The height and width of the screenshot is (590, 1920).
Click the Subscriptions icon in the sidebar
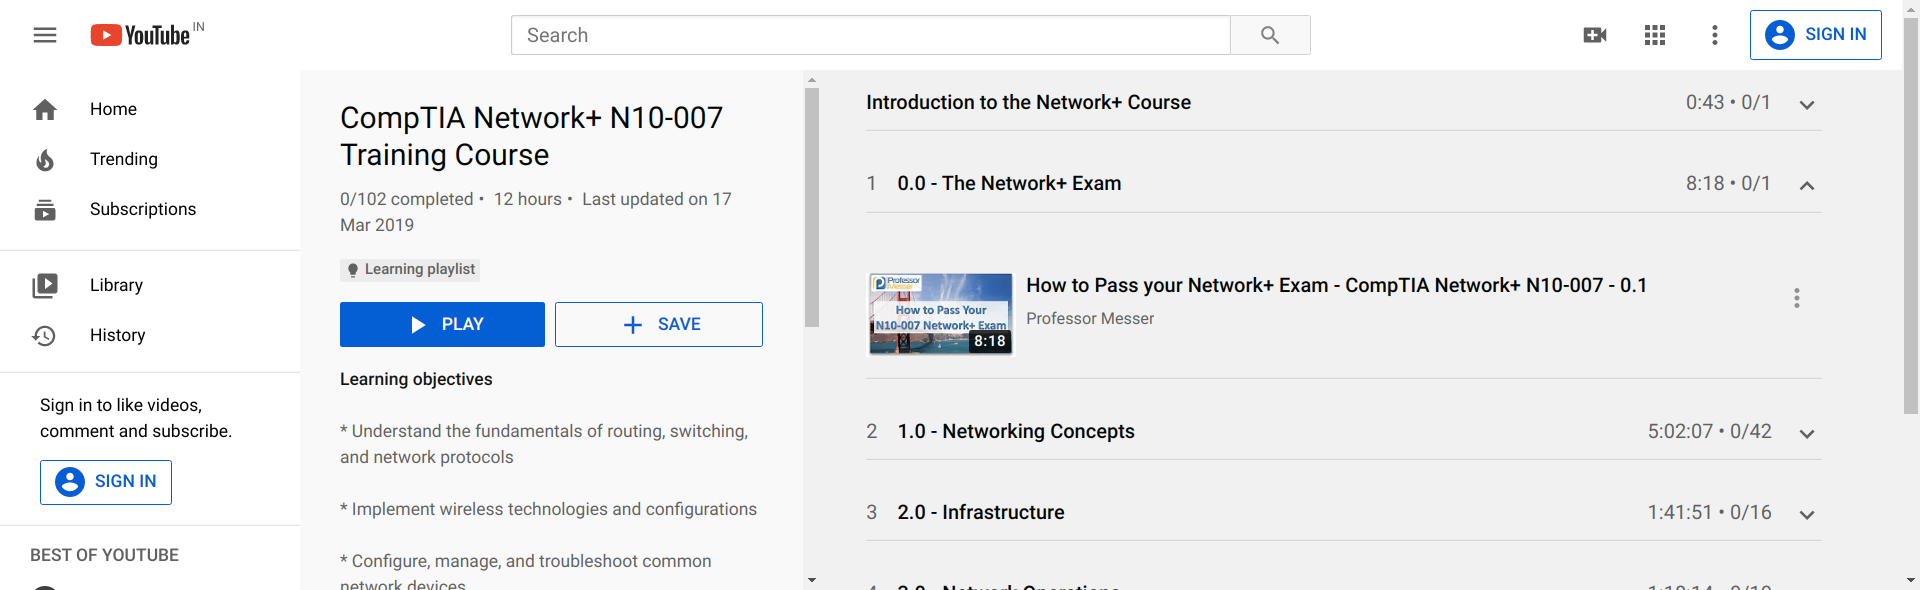click(45, 210)
